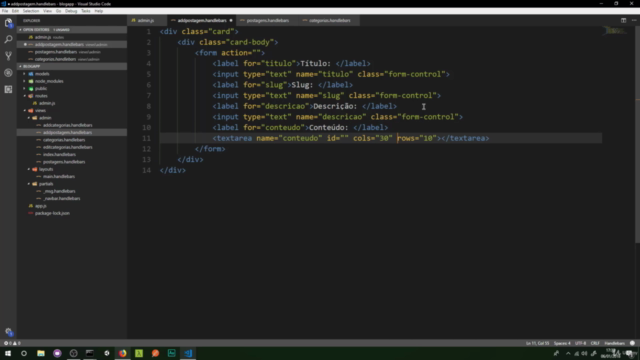
Task: Open the View menu
Action: tap(47, 11)
